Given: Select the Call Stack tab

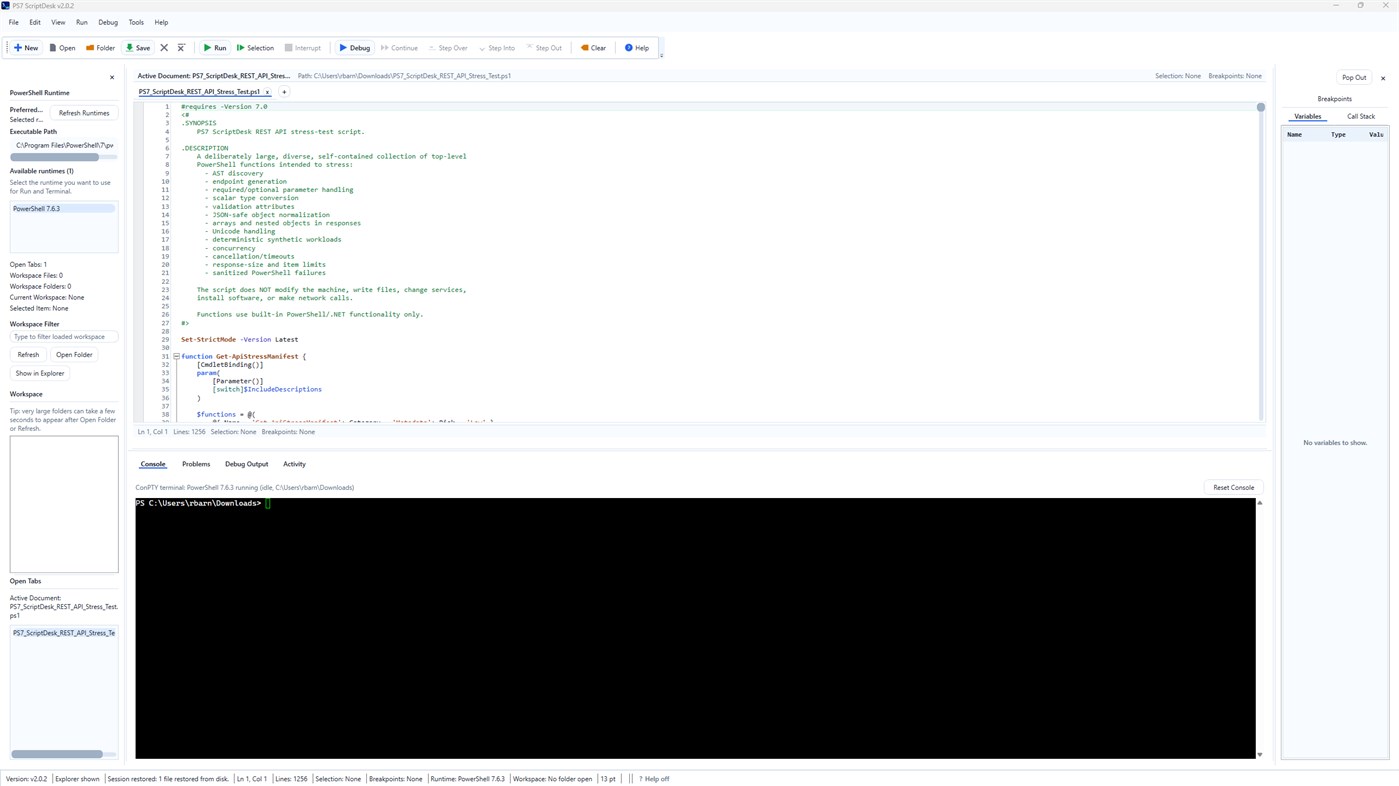Looking at the screenshot, I should pyautogui.click(x=1361, y=116).
